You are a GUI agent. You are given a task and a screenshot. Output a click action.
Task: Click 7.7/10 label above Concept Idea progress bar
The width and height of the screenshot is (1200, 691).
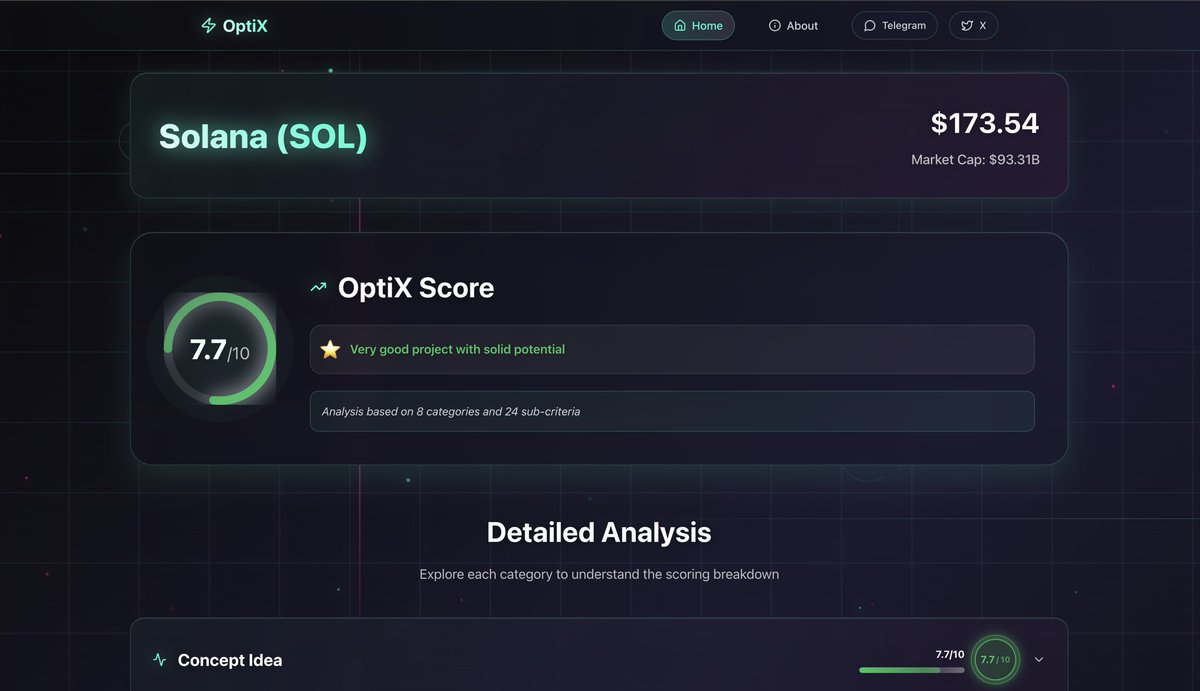(x=950, y=654)
